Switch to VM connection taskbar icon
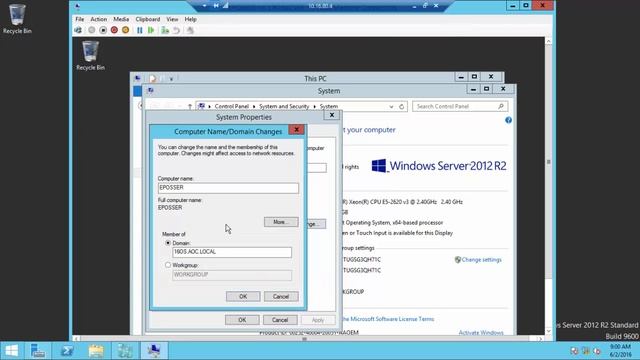This screenshot has height=360, width=640. (x=154, y=351)
